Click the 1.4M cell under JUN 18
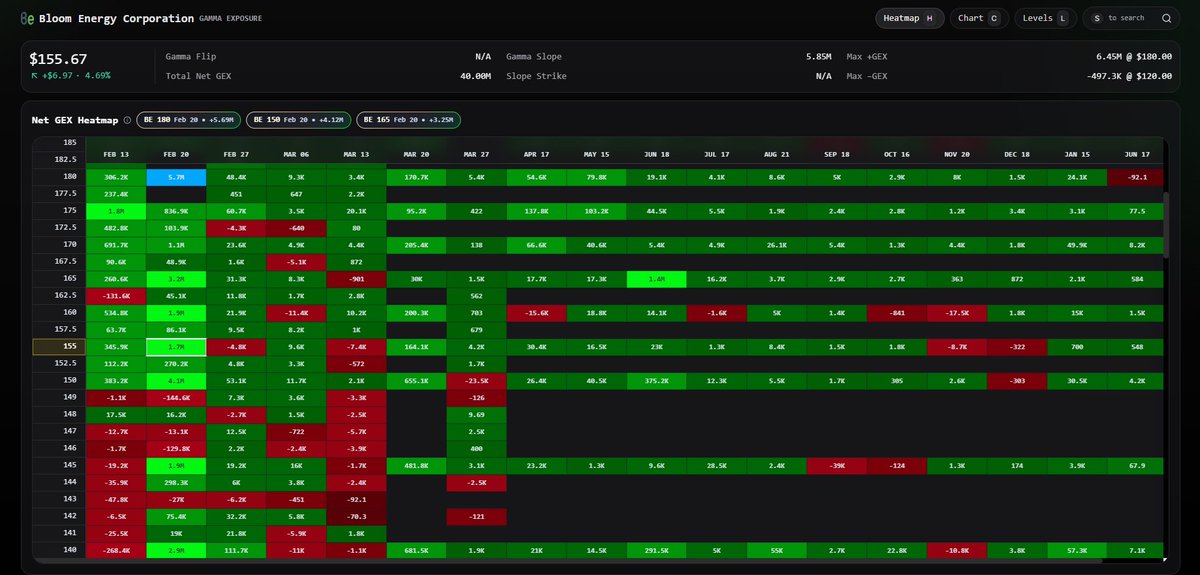 point(656,278)
